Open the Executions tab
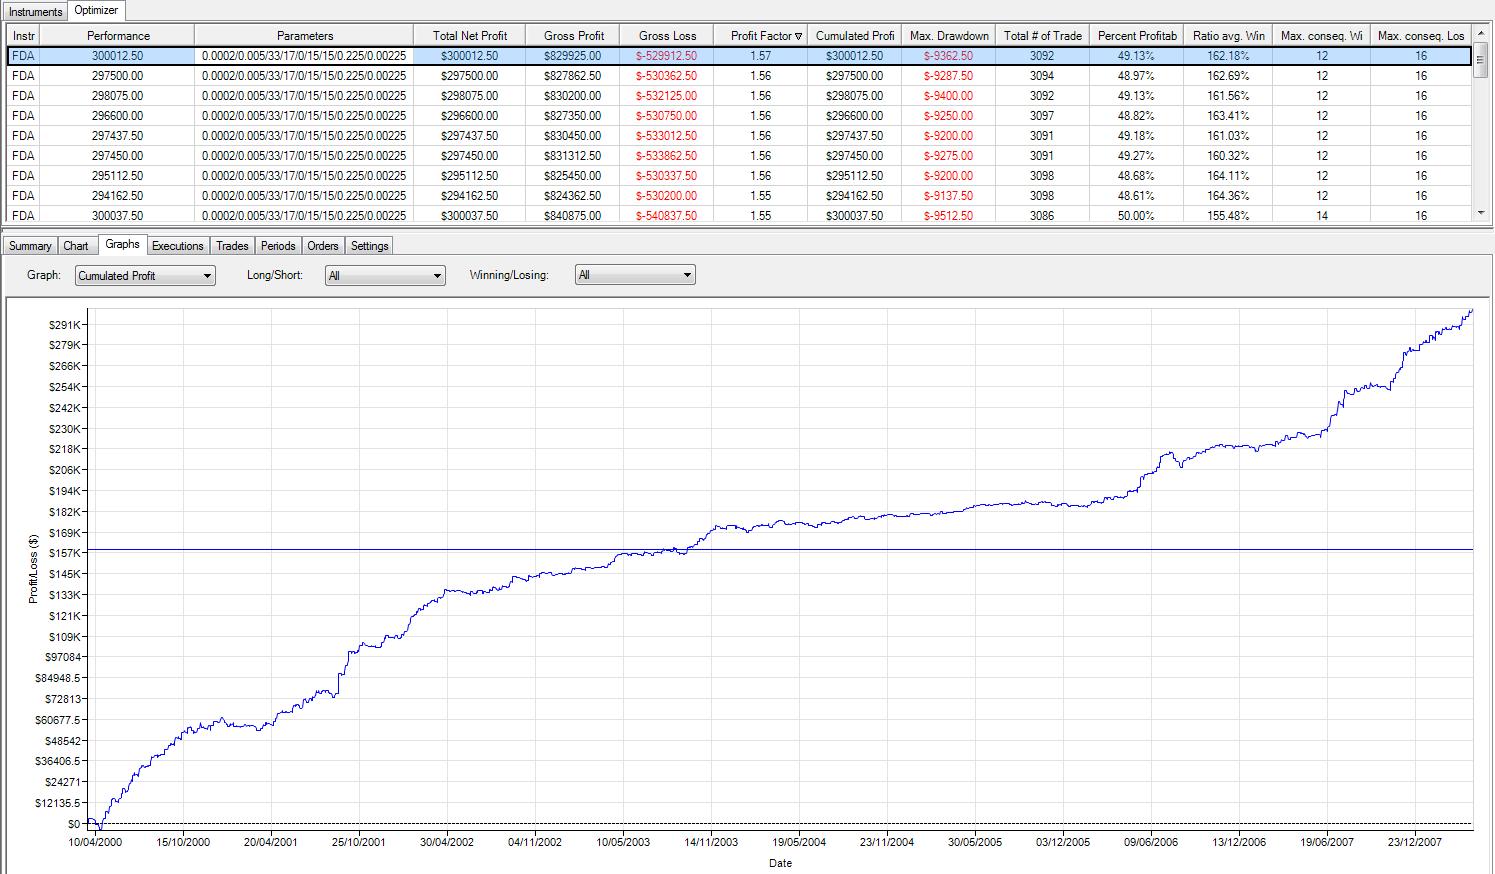Viewport: 1495px width, 874px height. 177,246
